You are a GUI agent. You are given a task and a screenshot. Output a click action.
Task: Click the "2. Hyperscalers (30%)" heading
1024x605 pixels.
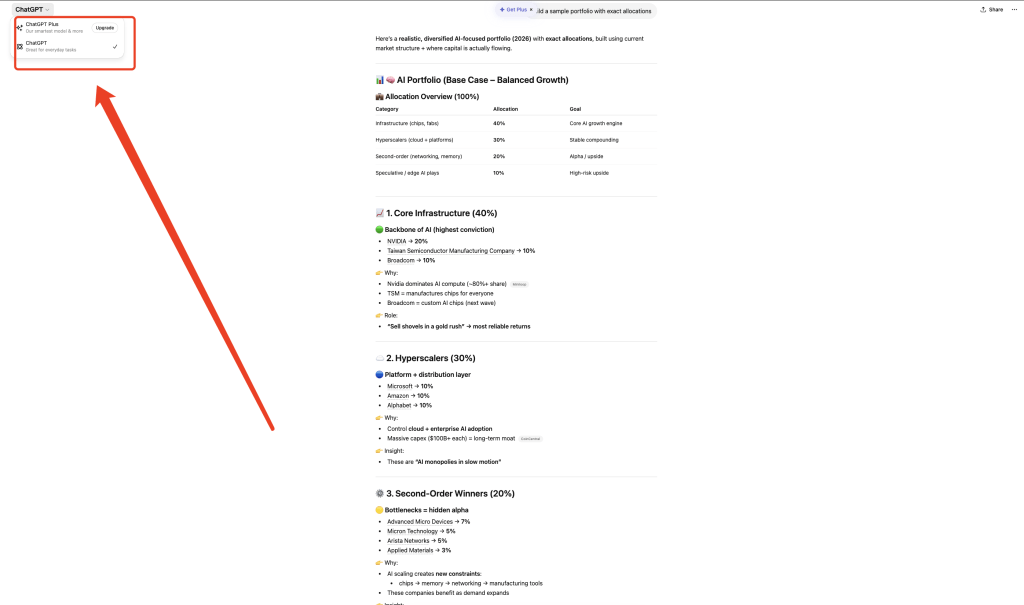tap(425, 358)
